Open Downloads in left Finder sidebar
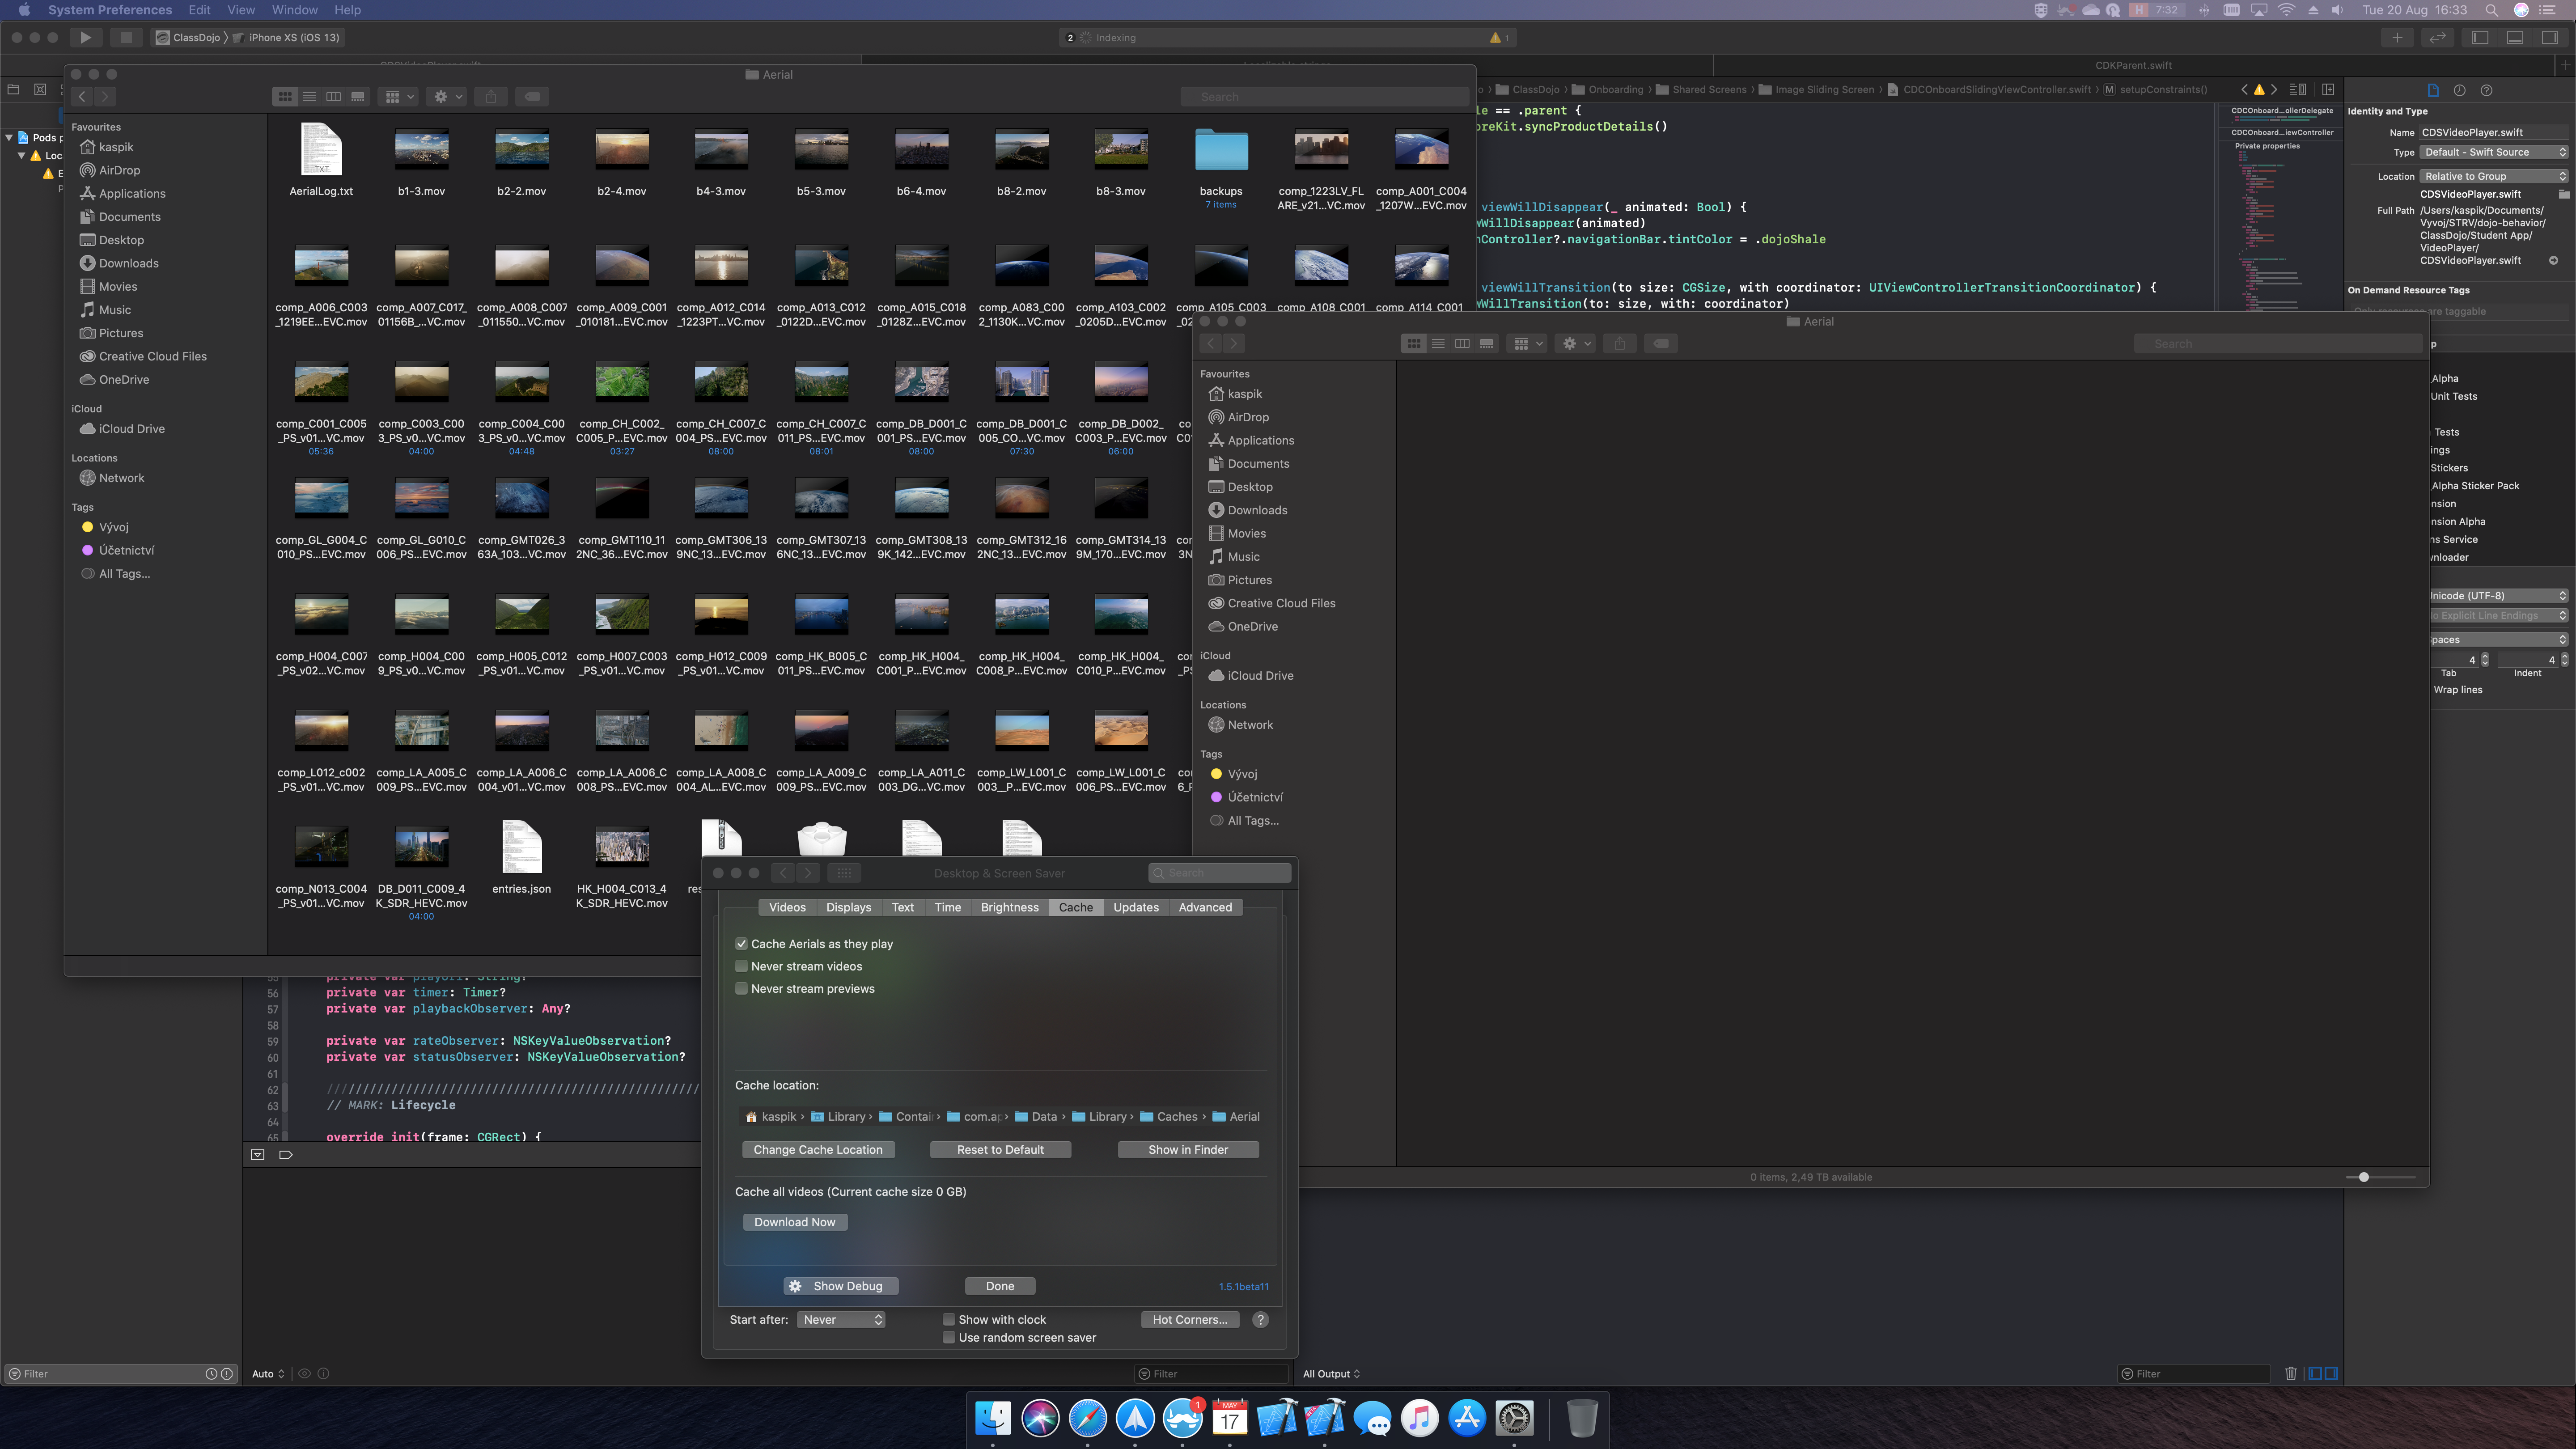The height and width of the screenshot is (1449, 2576). [128, 263]
